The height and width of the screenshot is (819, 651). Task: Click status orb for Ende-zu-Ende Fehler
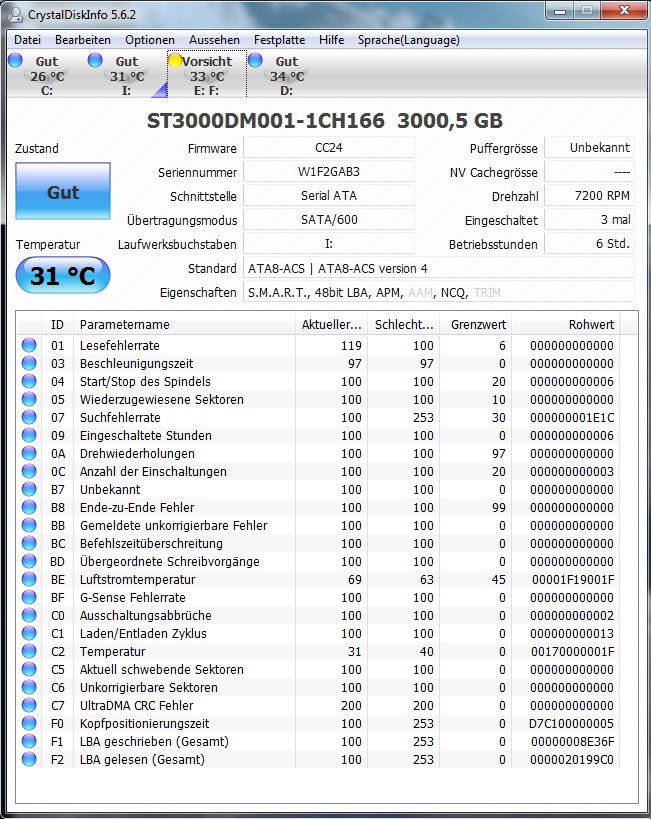tap(29, 507)
